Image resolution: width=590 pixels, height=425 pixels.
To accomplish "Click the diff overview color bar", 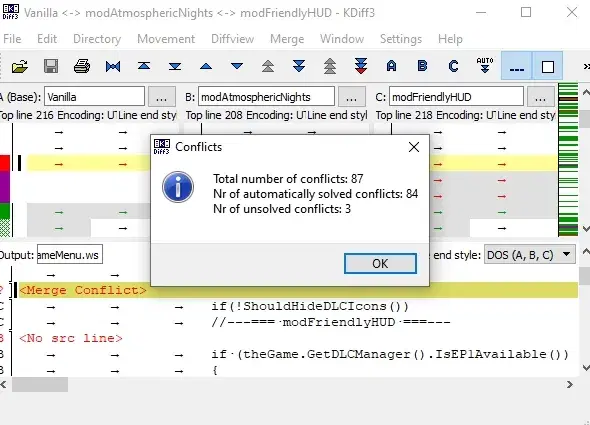I will (568, 160).
